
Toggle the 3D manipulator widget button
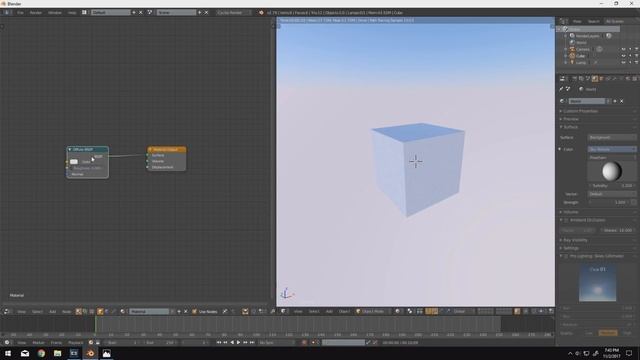428,311
